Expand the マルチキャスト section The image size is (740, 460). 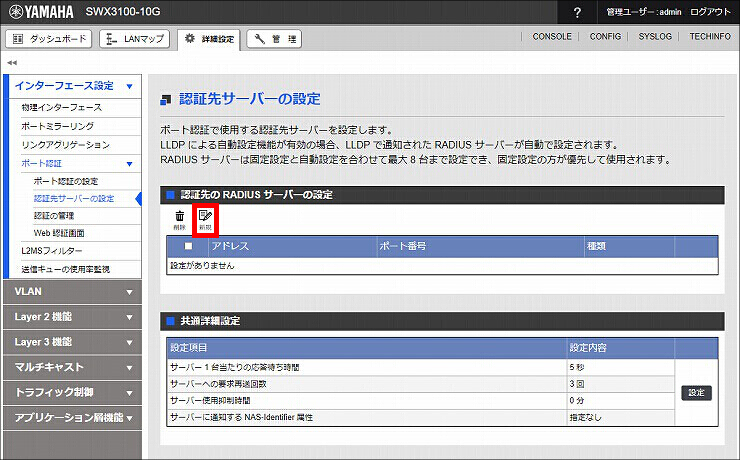(72, 367)
